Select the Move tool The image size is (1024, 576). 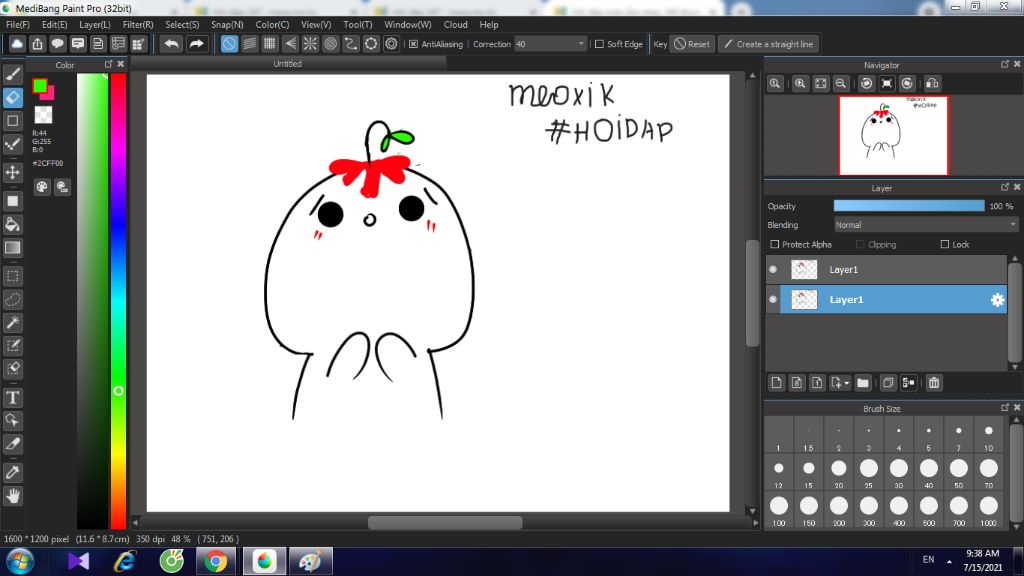[x=12, y=172]
